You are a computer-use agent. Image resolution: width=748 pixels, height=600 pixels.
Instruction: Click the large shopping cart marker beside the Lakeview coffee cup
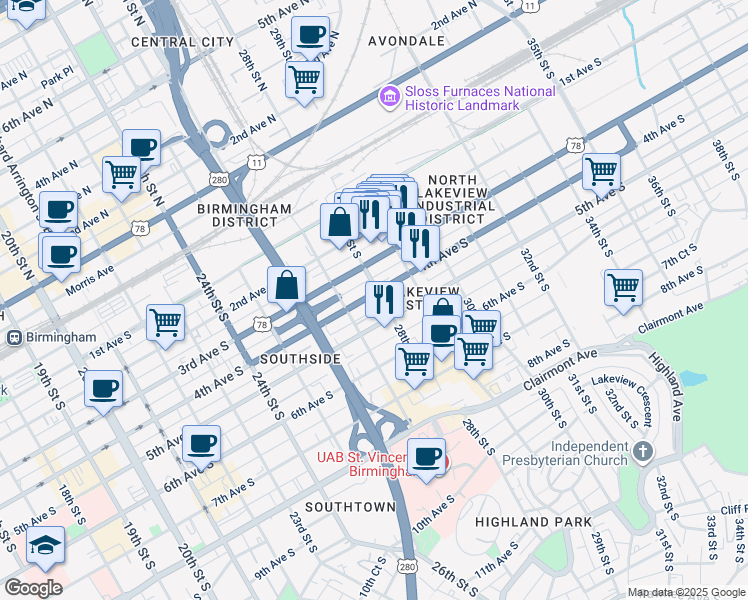click(x=473, y=353)
